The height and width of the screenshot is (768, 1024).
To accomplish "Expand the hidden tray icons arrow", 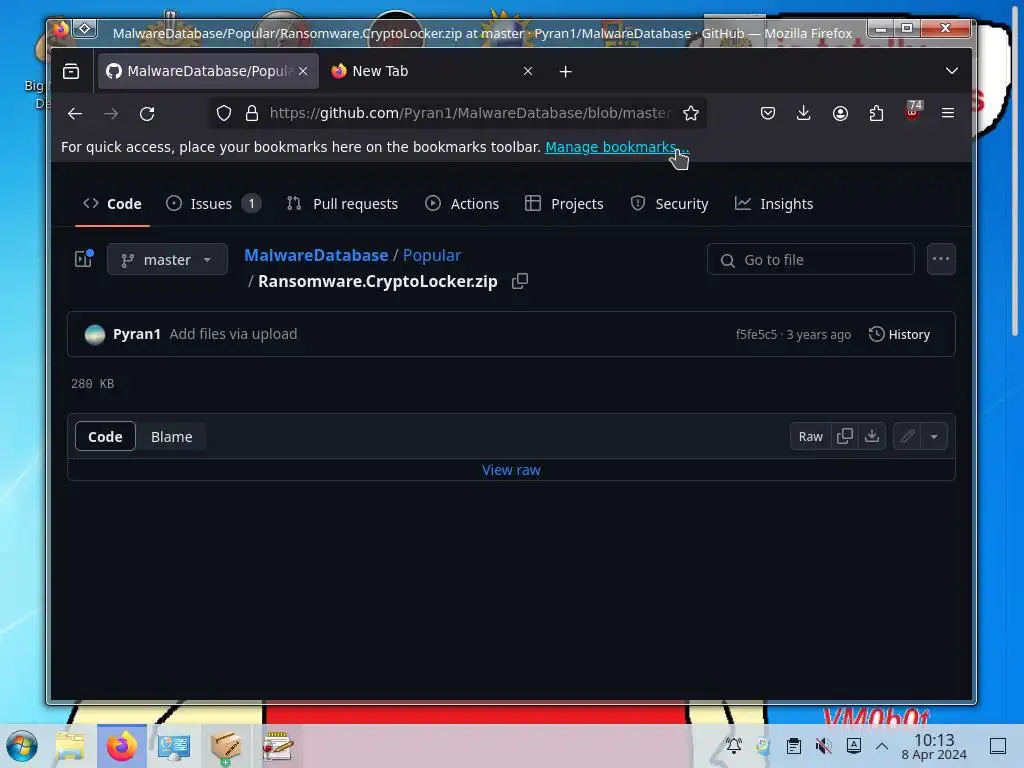I will pyautogui.click(x=882, y=746).
